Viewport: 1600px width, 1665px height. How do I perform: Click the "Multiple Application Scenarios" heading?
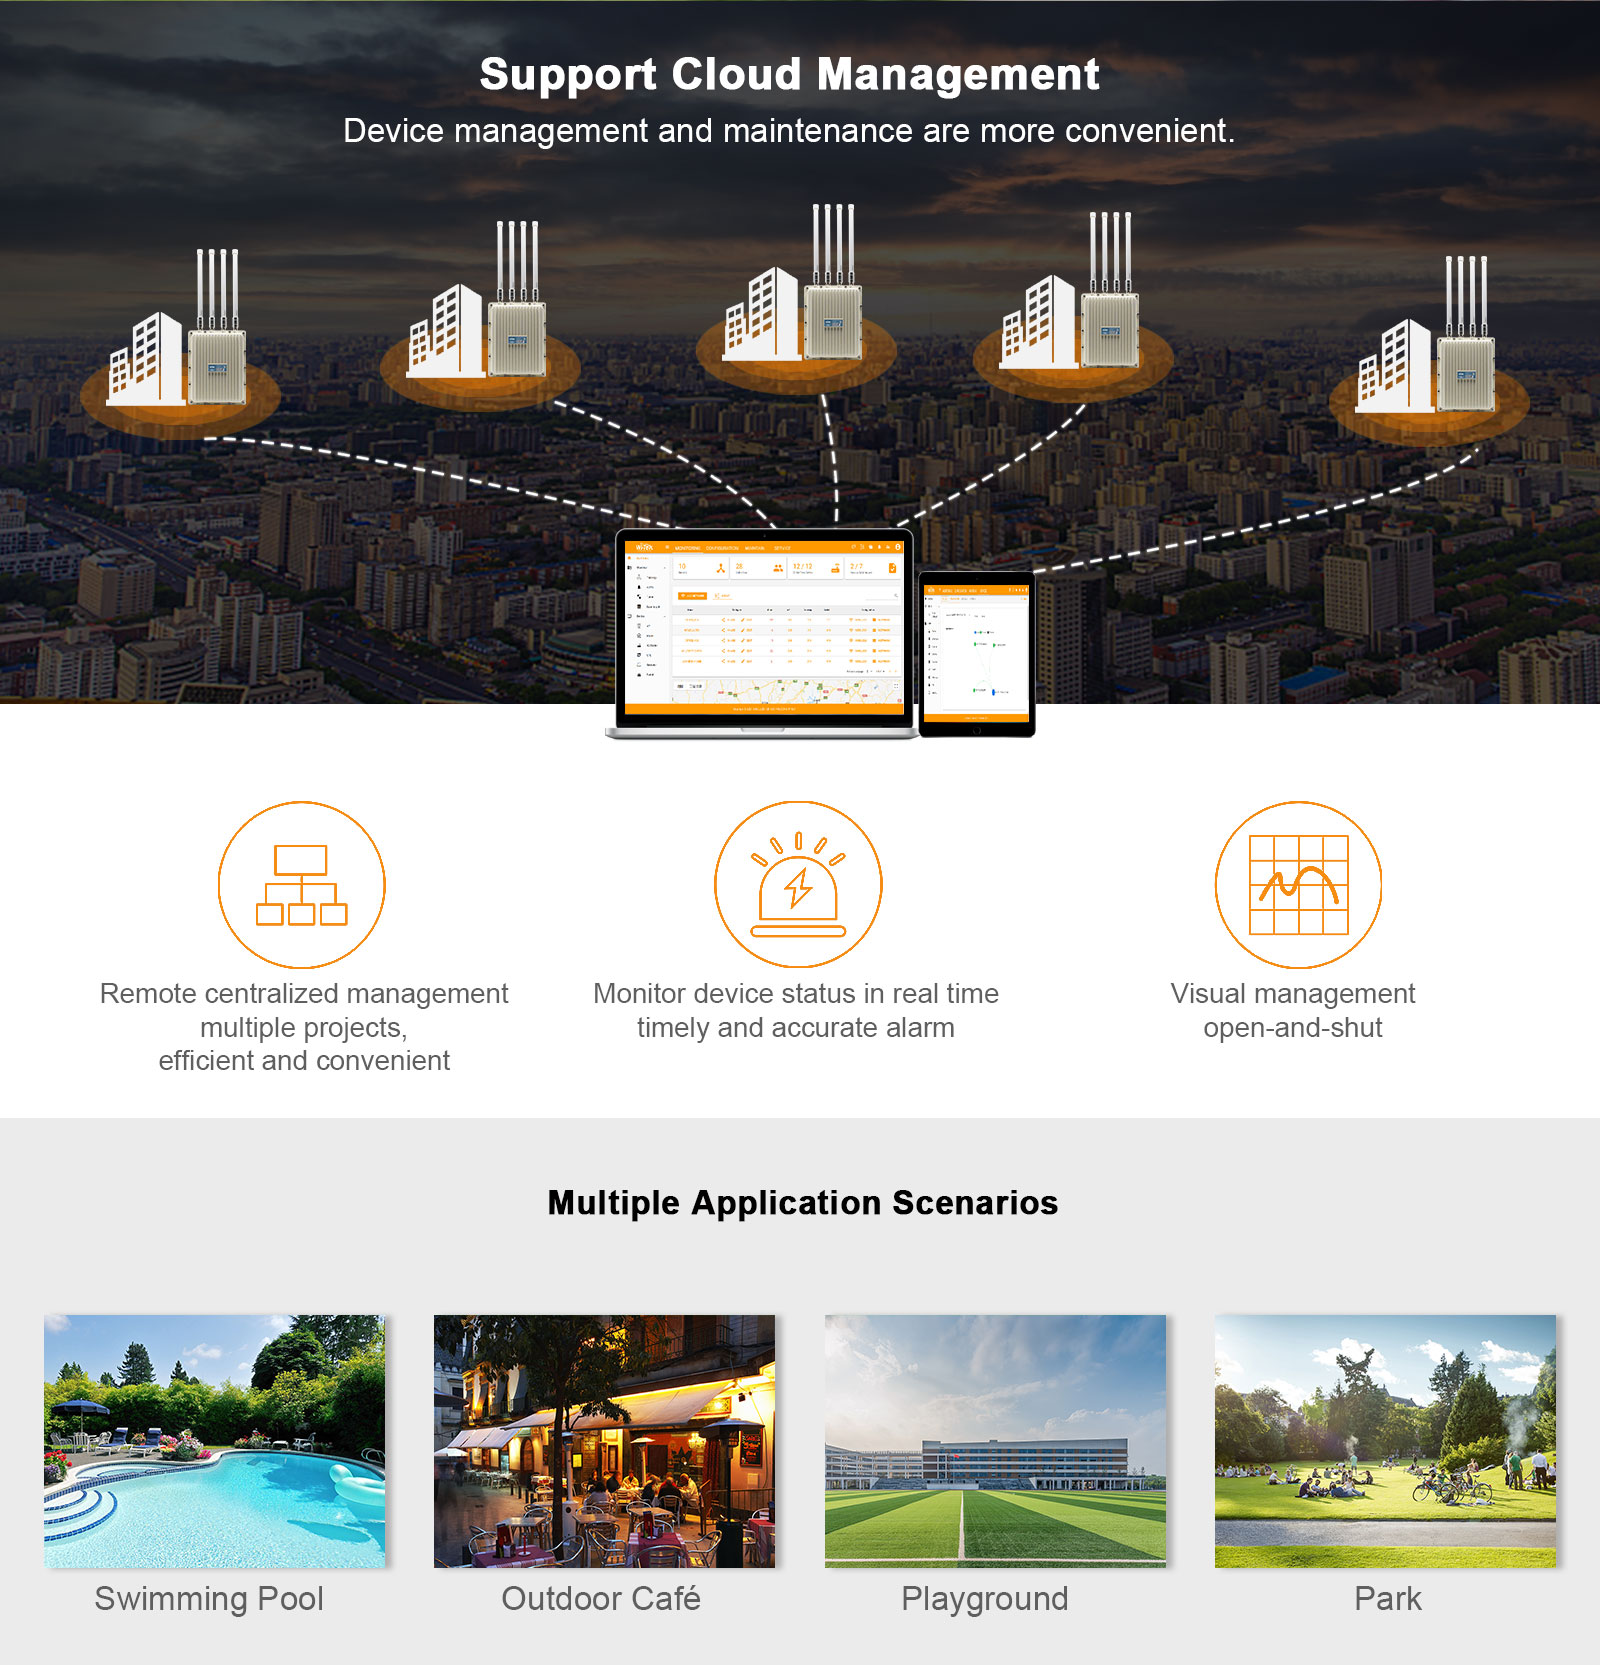(802, 1202)
